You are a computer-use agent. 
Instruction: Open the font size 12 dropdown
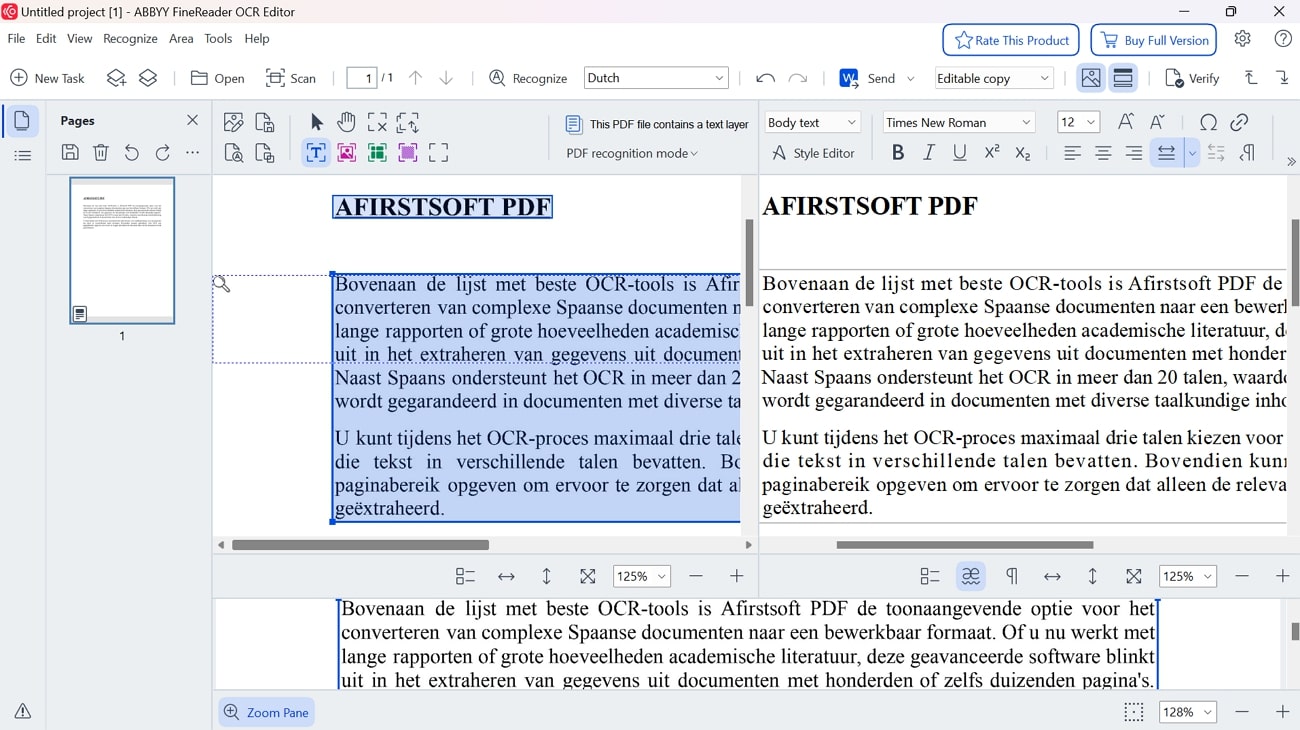(x=1079, y=122)
